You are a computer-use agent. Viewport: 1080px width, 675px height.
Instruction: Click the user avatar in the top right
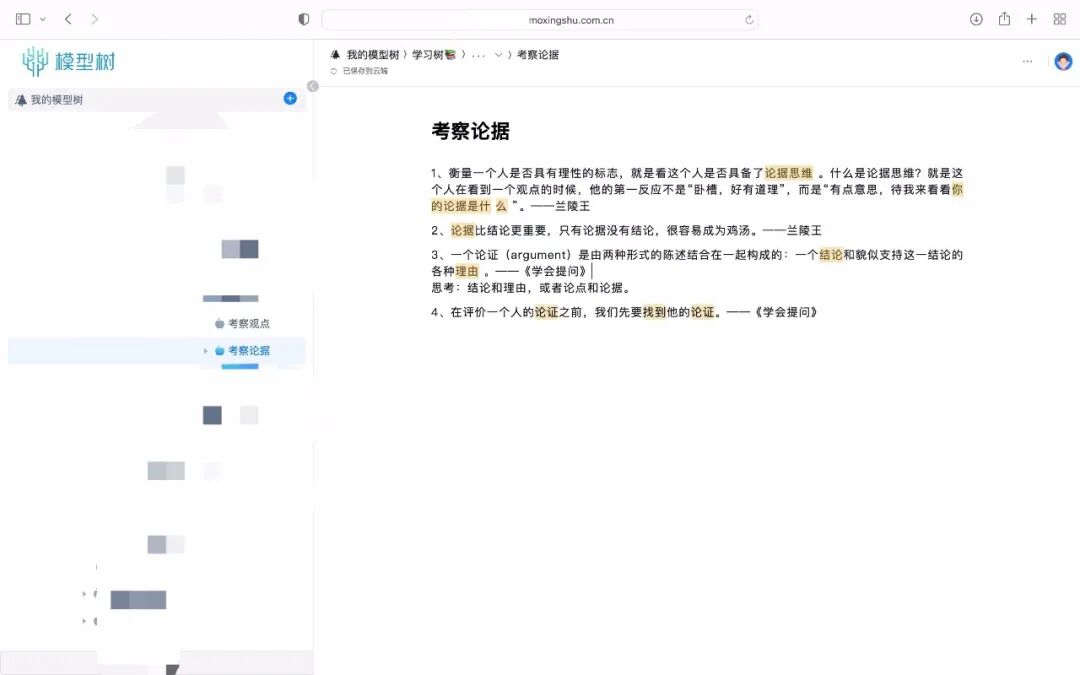coord(1063,61)
